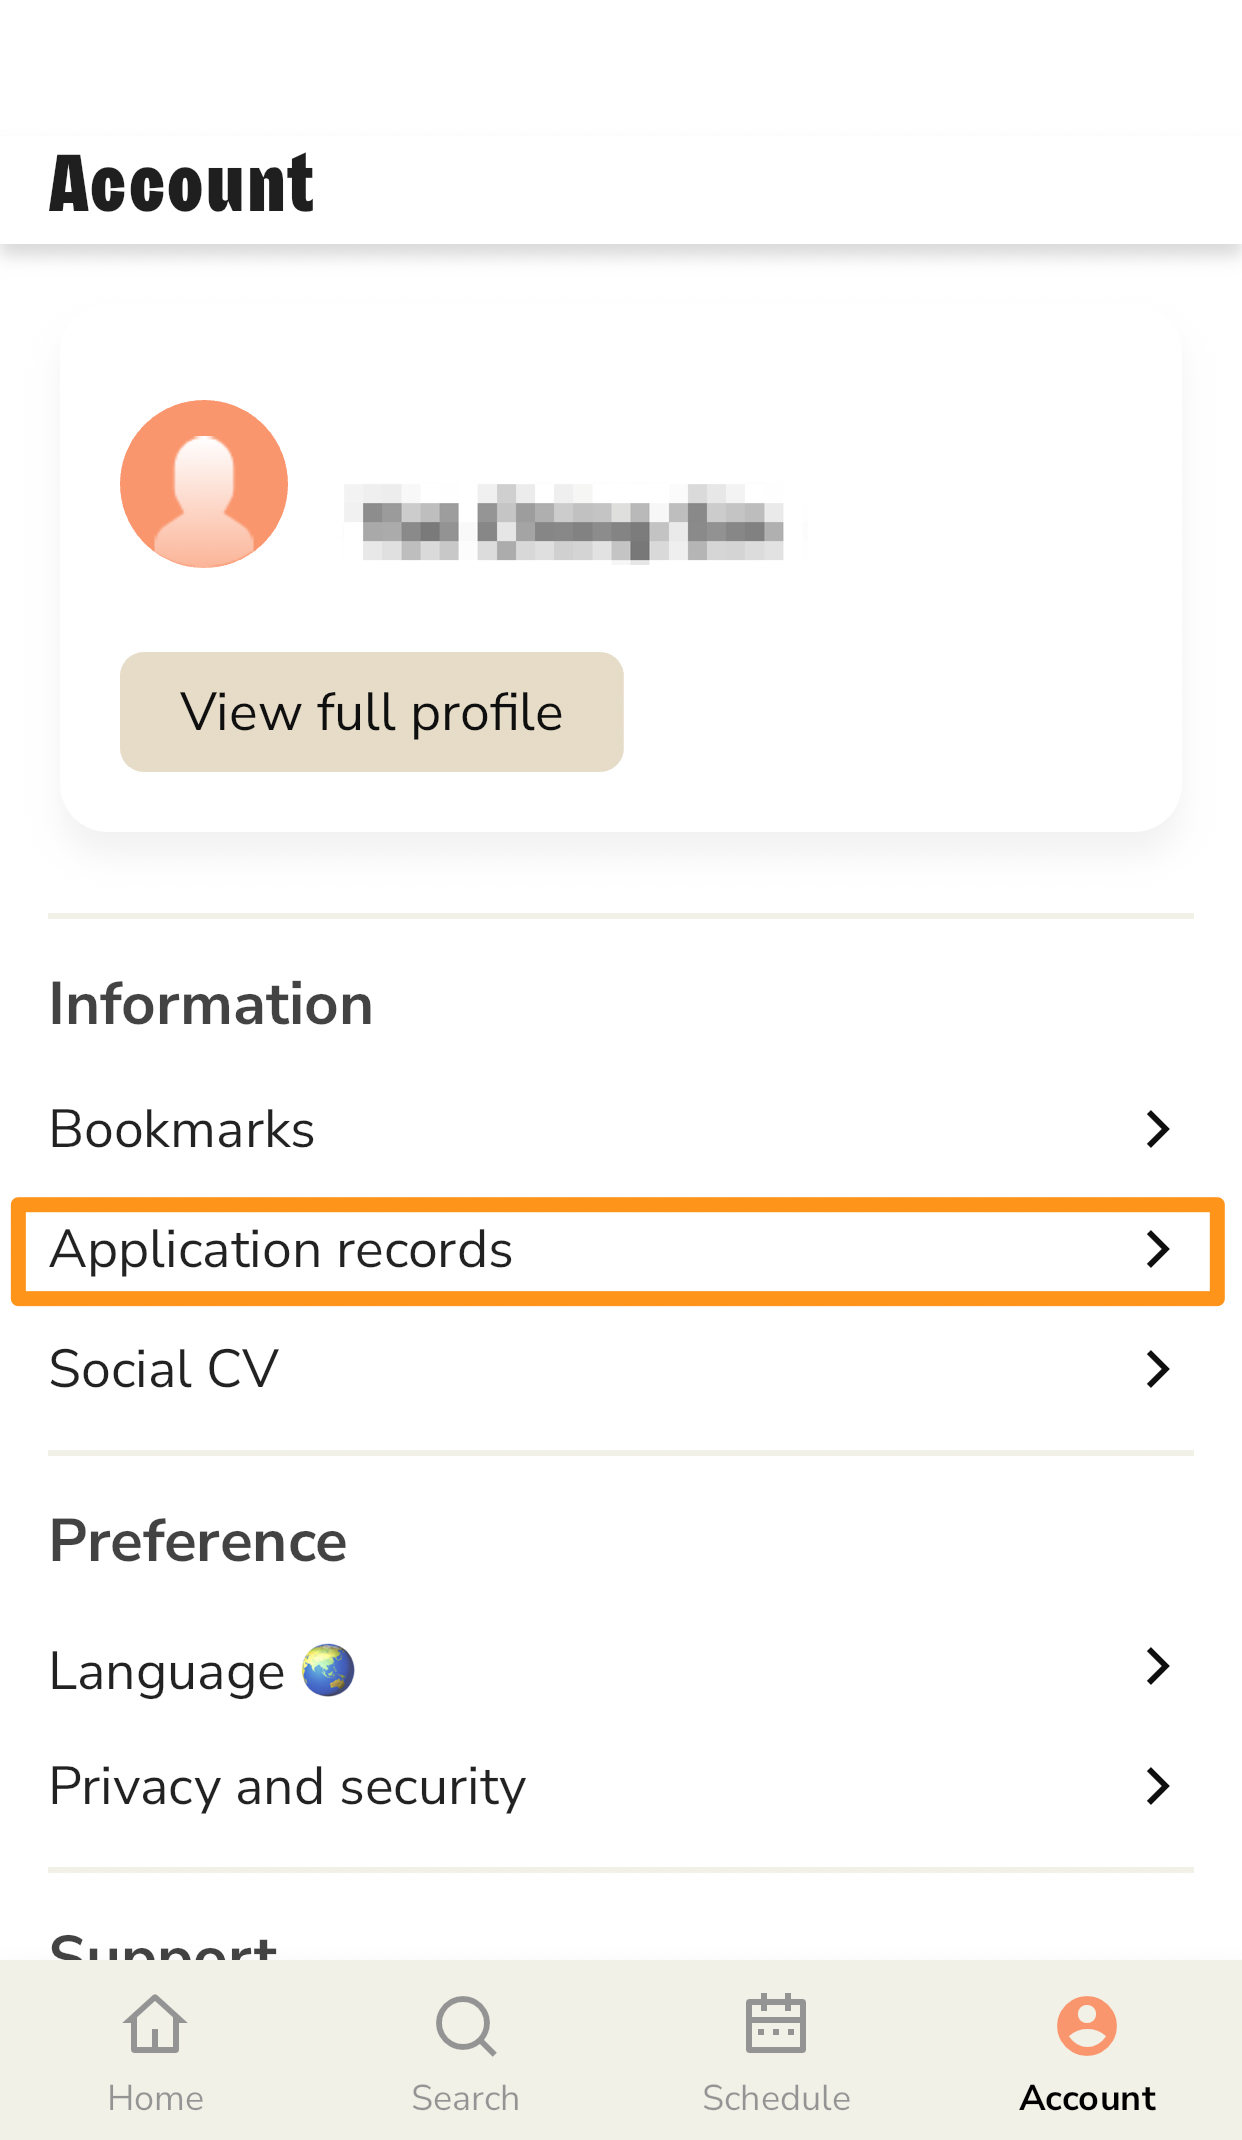The width and height of the screenshot is (1242, 2140).
Task: Tap the chevron next to Social CV
Action: coord(1158,1369)
